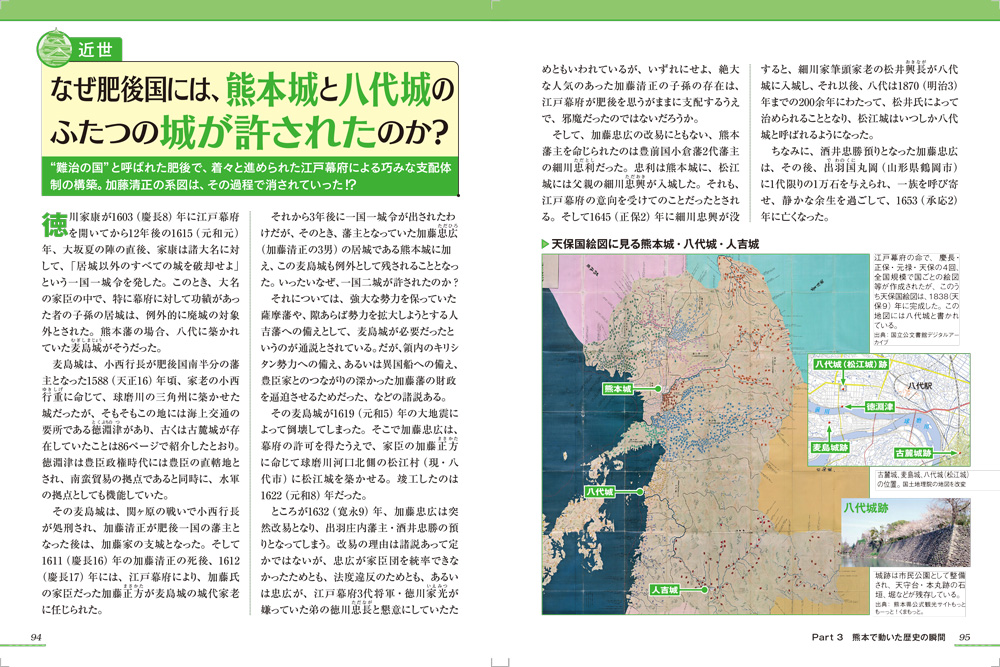The width and height of the screenshot is (1000, 667).
Task: Click the headline 熊本城と八代城 text
Action: [328, 90]
